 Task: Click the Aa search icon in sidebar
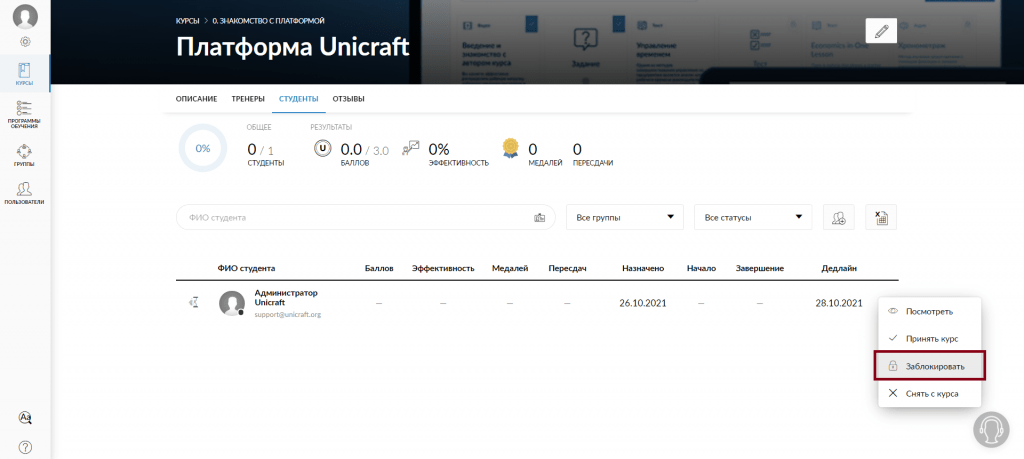point(25,417)
